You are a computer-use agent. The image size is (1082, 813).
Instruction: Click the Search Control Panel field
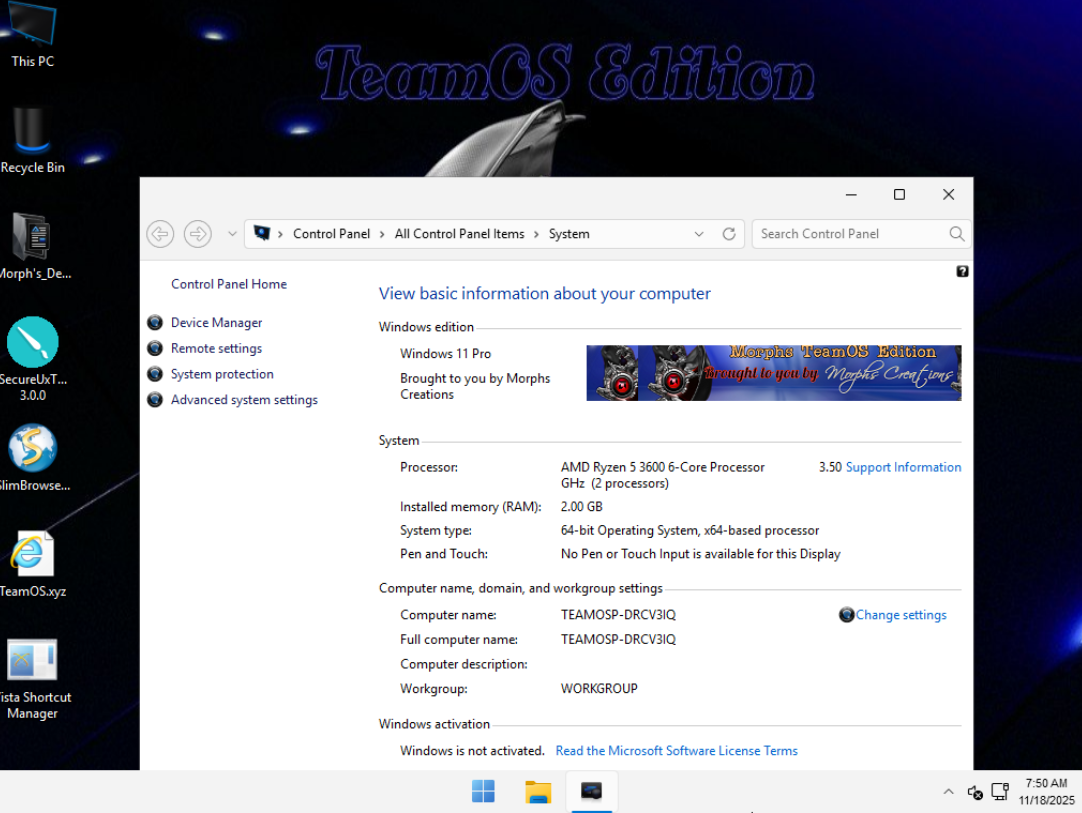click(x=850, y=234)
